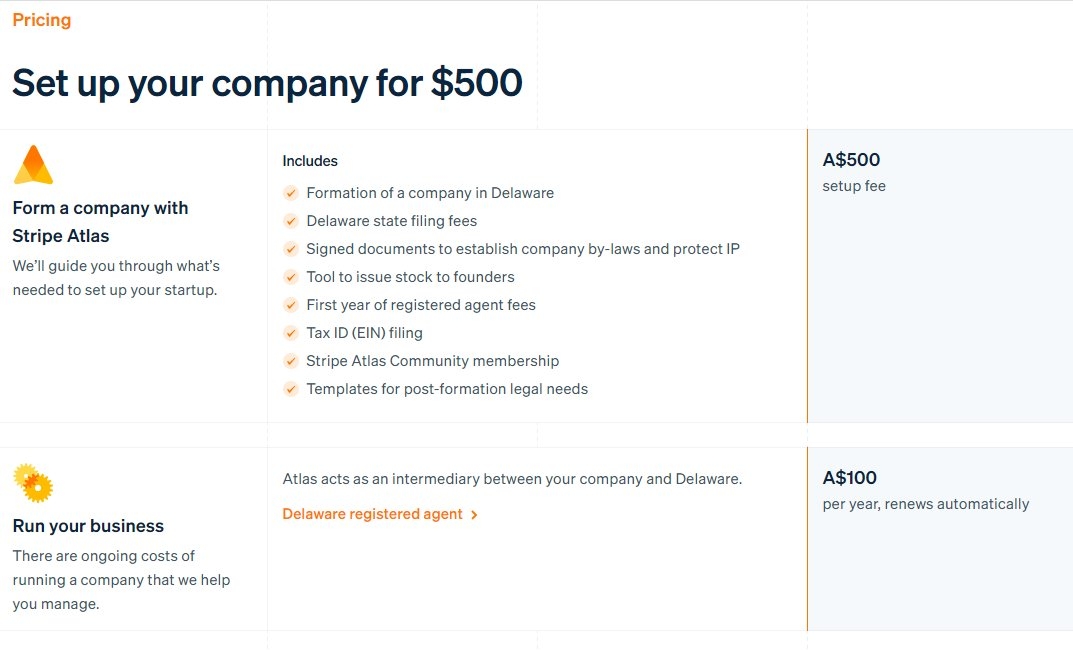
Task: Click checkmark icon beside Tax ID (EIN) filing
Action: 291,333
